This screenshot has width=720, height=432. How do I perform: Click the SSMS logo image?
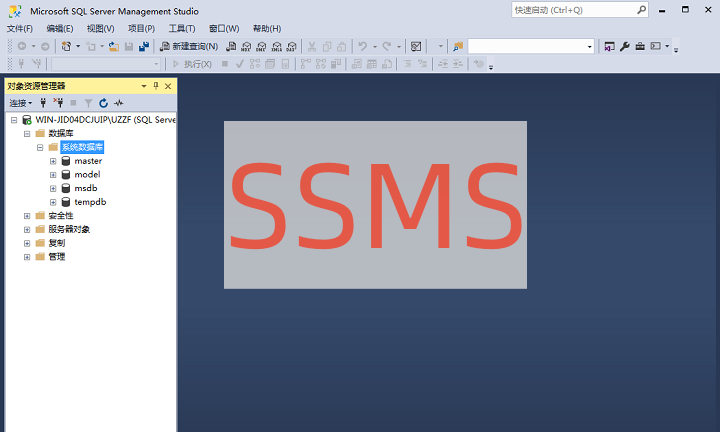375,205
